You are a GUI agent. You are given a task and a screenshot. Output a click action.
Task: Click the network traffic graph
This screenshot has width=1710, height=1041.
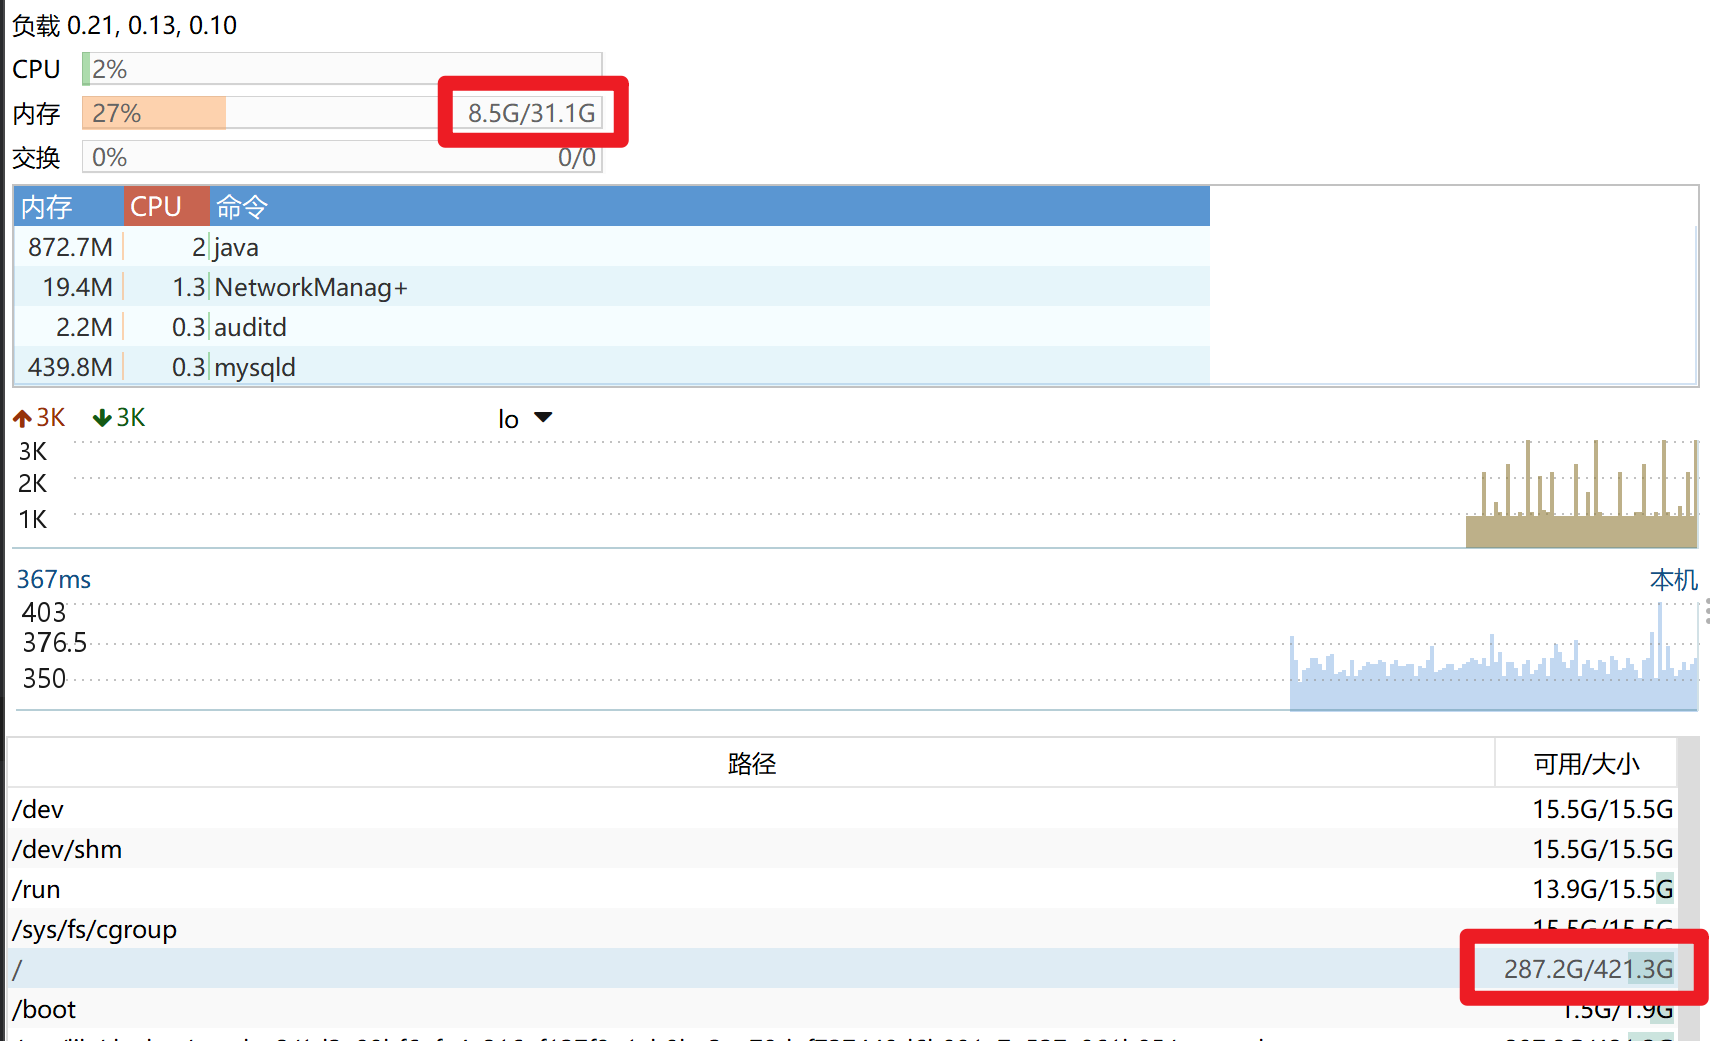[x=856, y=493]
